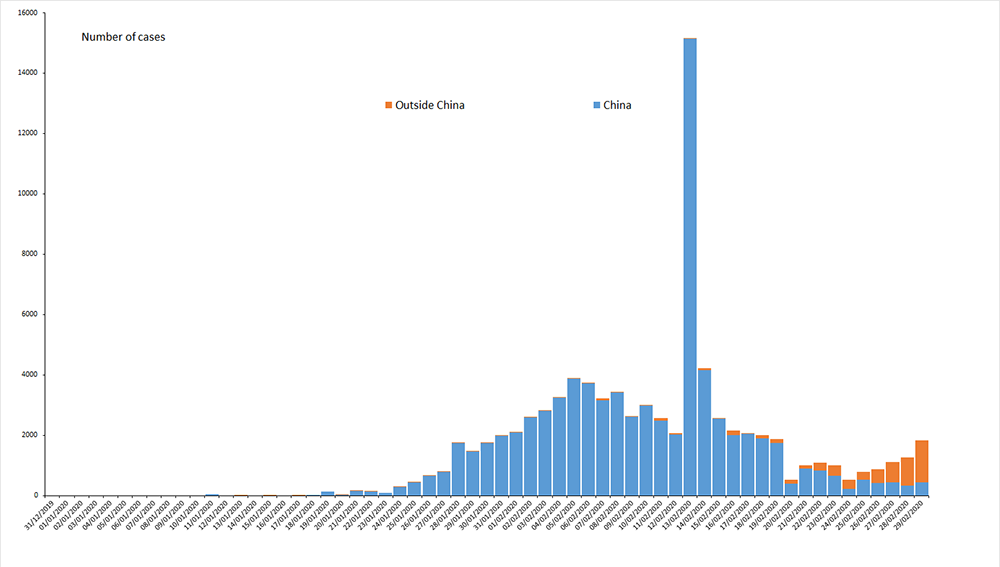Click the 16000 y-axis label
Viewport: 1000px width, 567px height.
[x=25, y=14]
